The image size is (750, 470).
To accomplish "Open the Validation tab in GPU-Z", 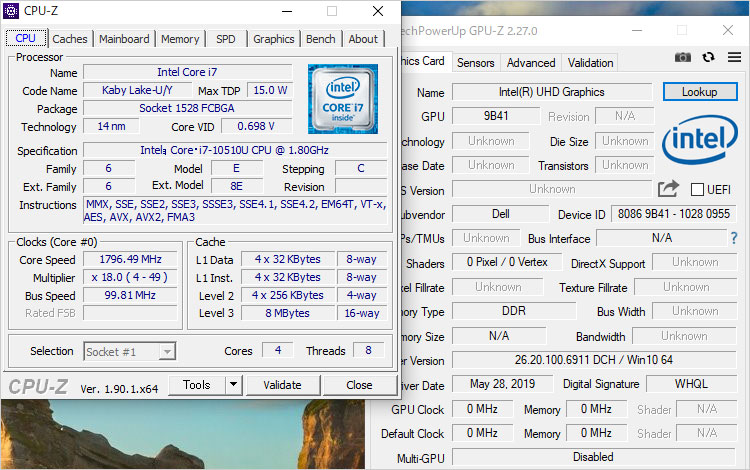I will (590, 63).
